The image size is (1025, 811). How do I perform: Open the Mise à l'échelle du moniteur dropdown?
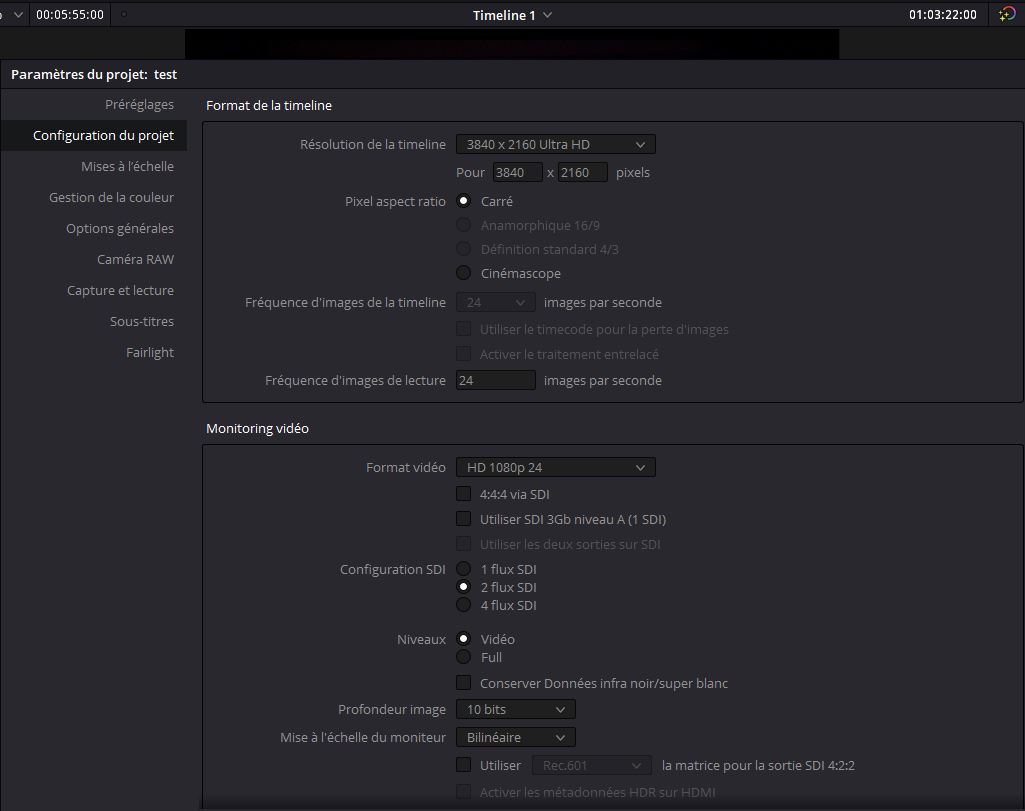pos(515,738)
